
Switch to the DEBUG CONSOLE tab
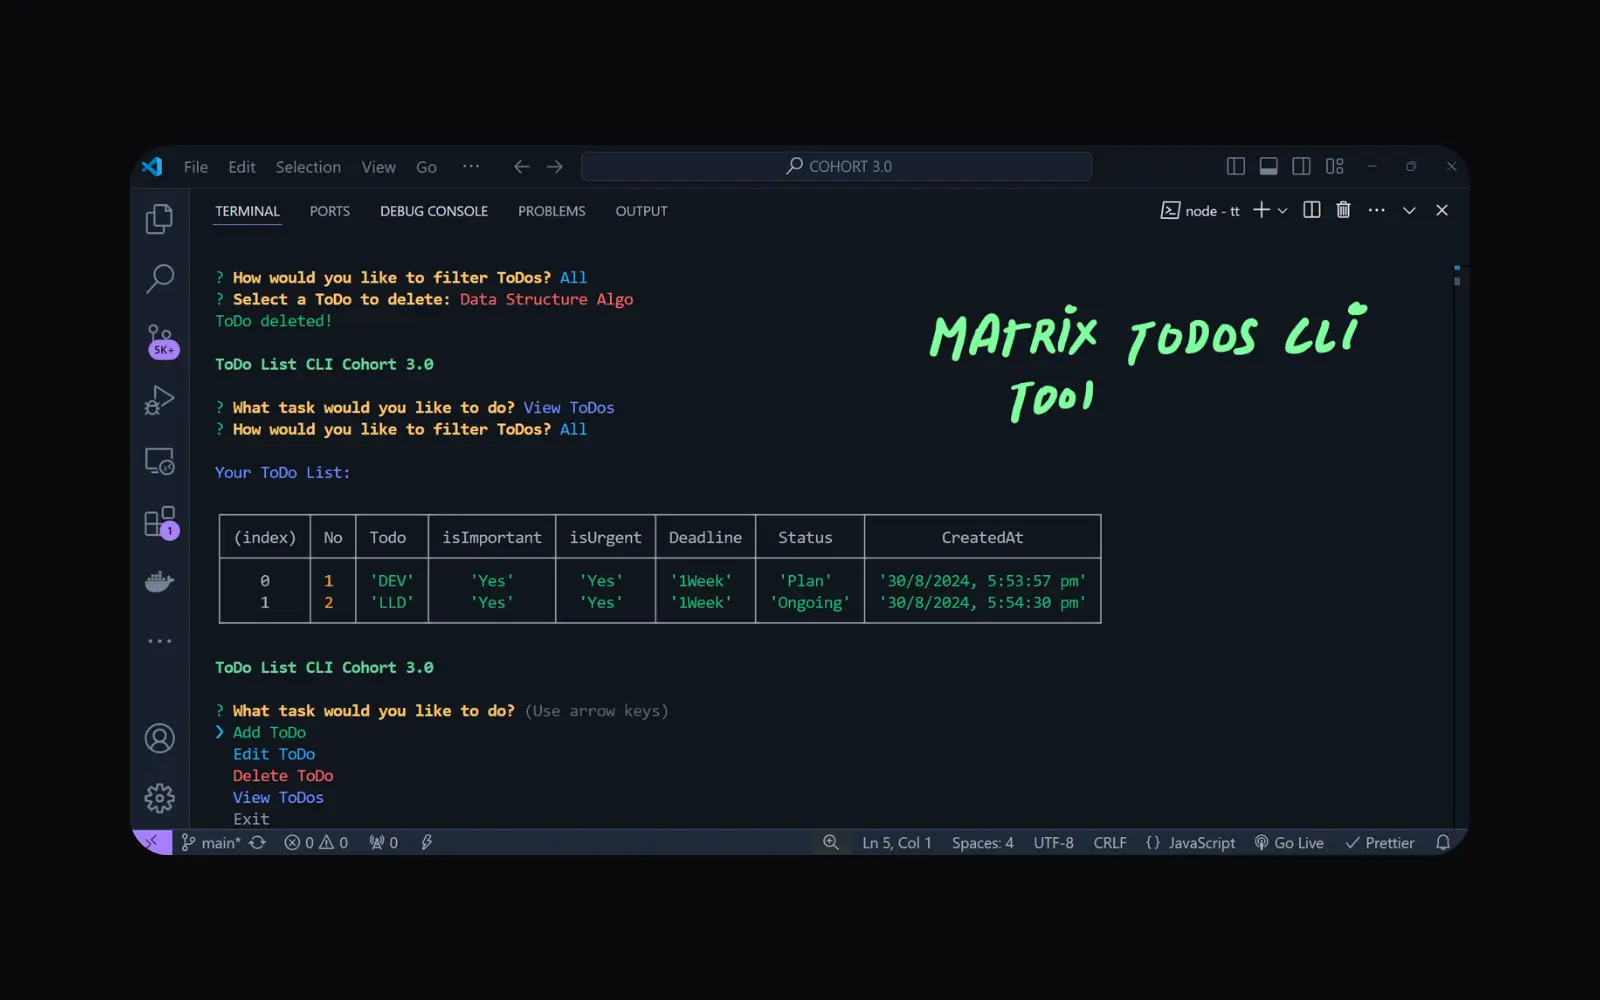(434, 211)
